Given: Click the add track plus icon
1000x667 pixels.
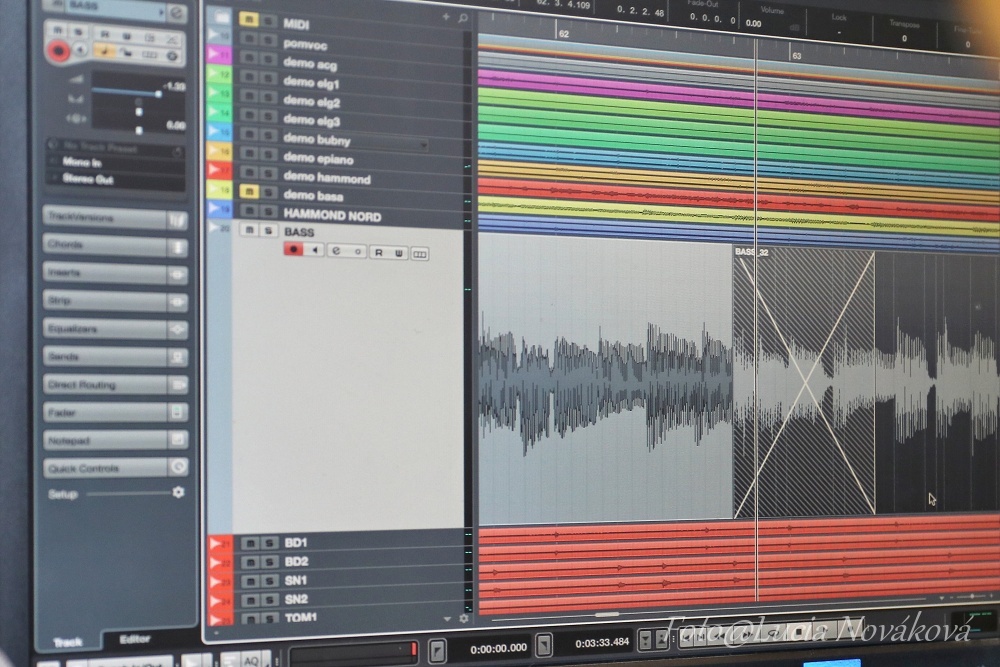Looking at the screenshot, I should point(446,17).
